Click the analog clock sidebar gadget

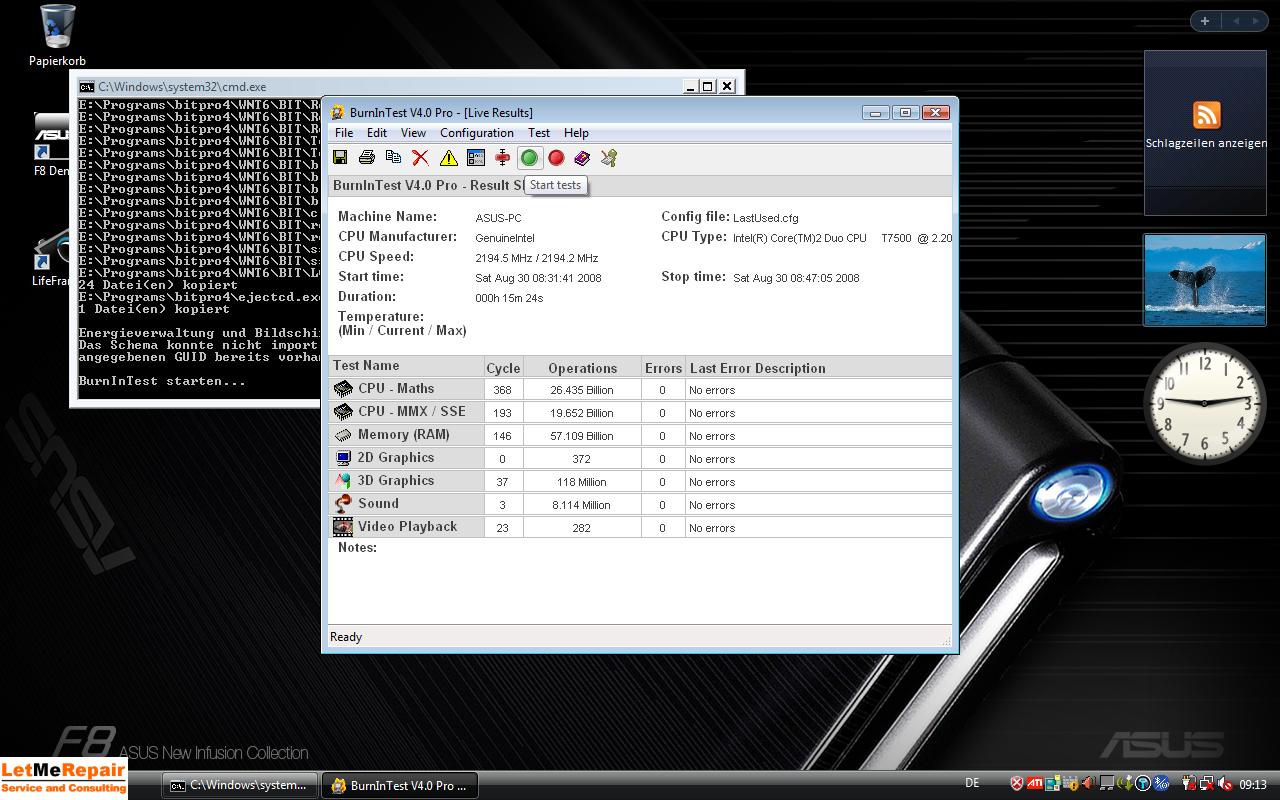click(1205, 403)
